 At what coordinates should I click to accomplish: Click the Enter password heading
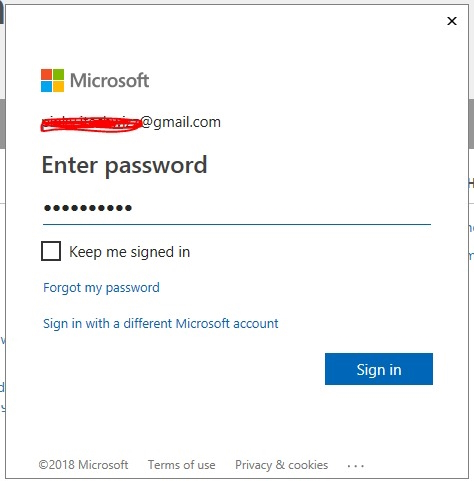click(x=124, y=165)
